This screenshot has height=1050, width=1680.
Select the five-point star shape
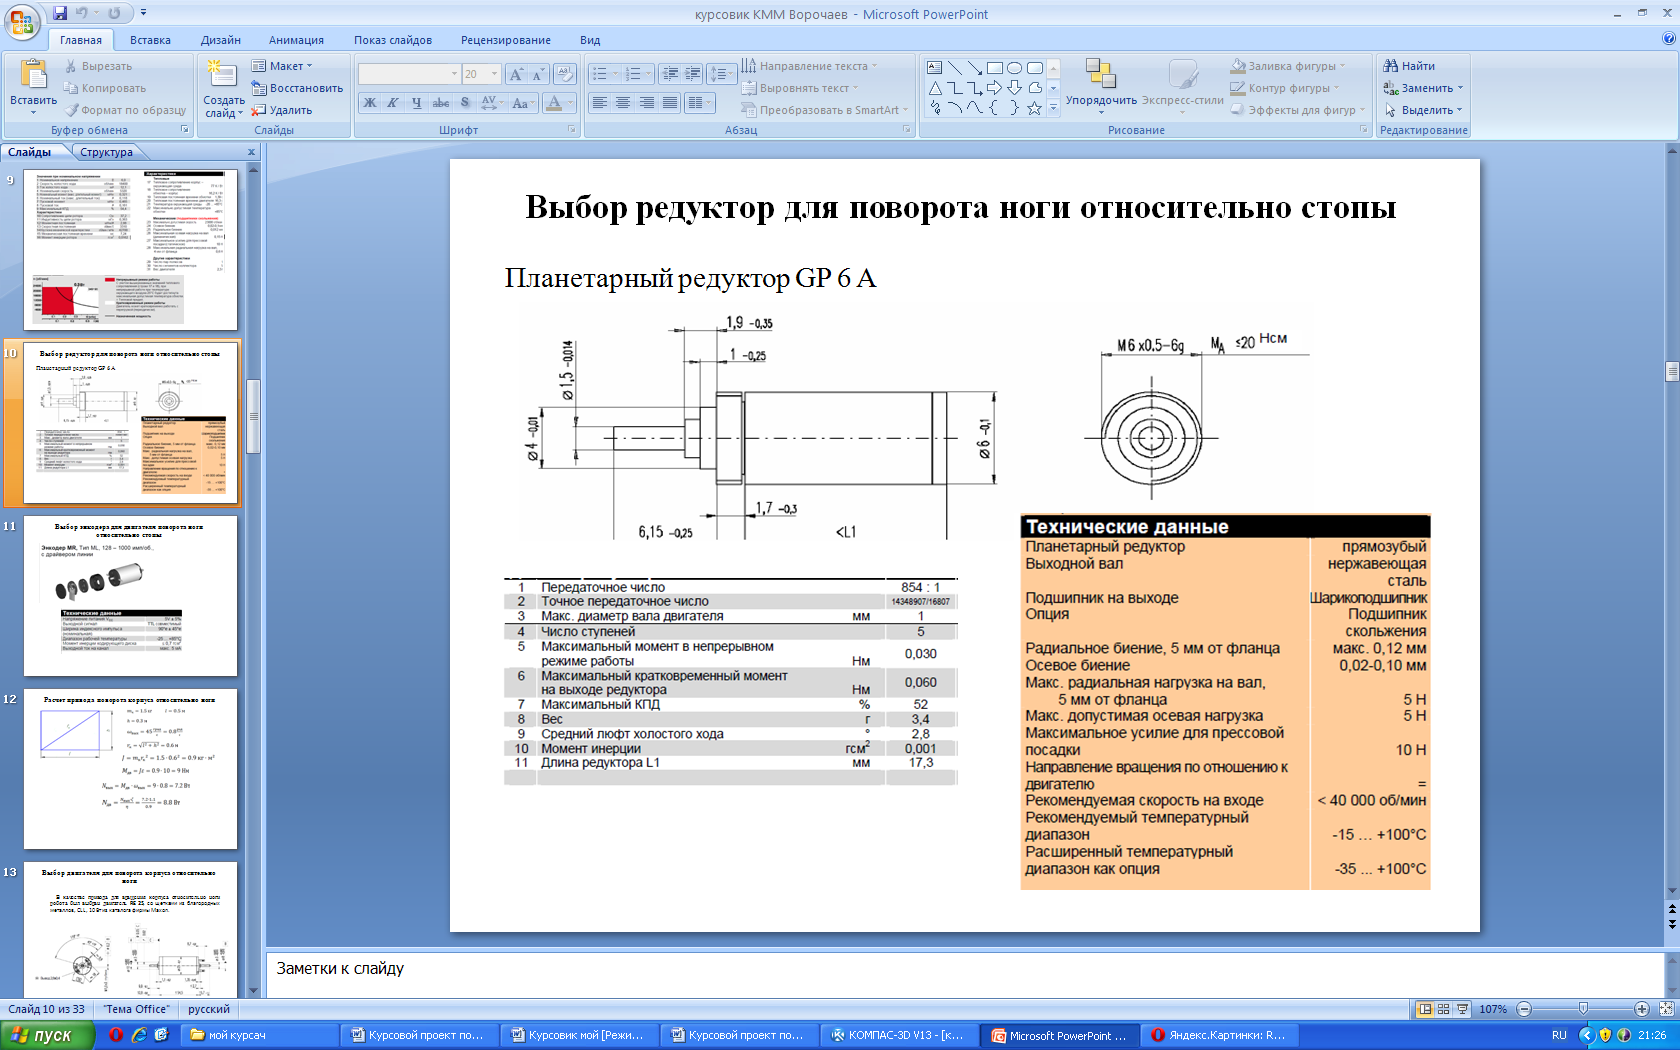[1034, 108]
